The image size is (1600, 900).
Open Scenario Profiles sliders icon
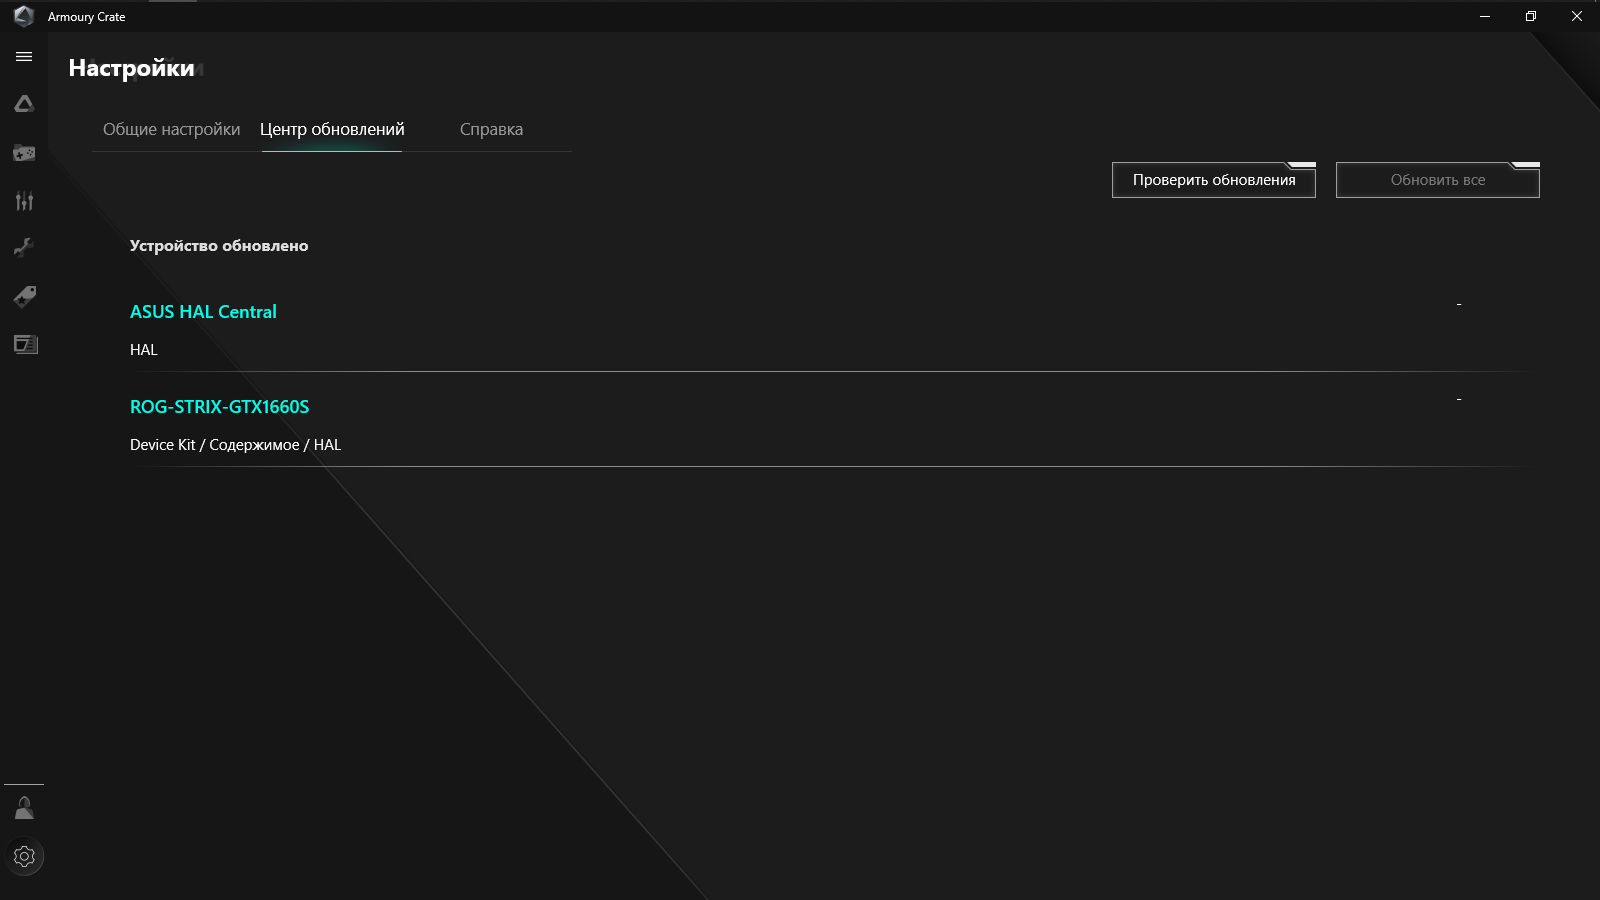coord(24,201)
